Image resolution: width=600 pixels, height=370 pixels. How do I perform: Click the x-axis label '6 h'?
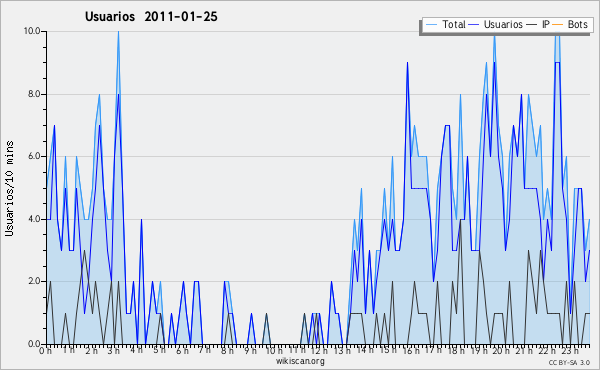[x=182, y=350]
